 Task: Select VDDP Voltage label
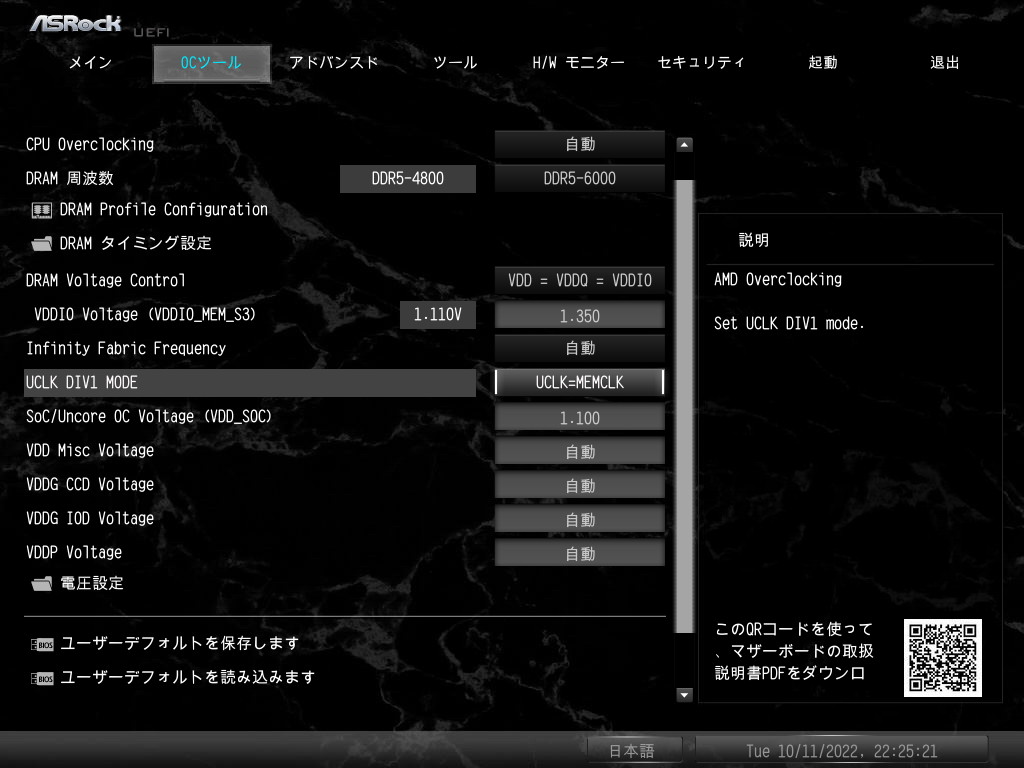[x=74, y=552]
